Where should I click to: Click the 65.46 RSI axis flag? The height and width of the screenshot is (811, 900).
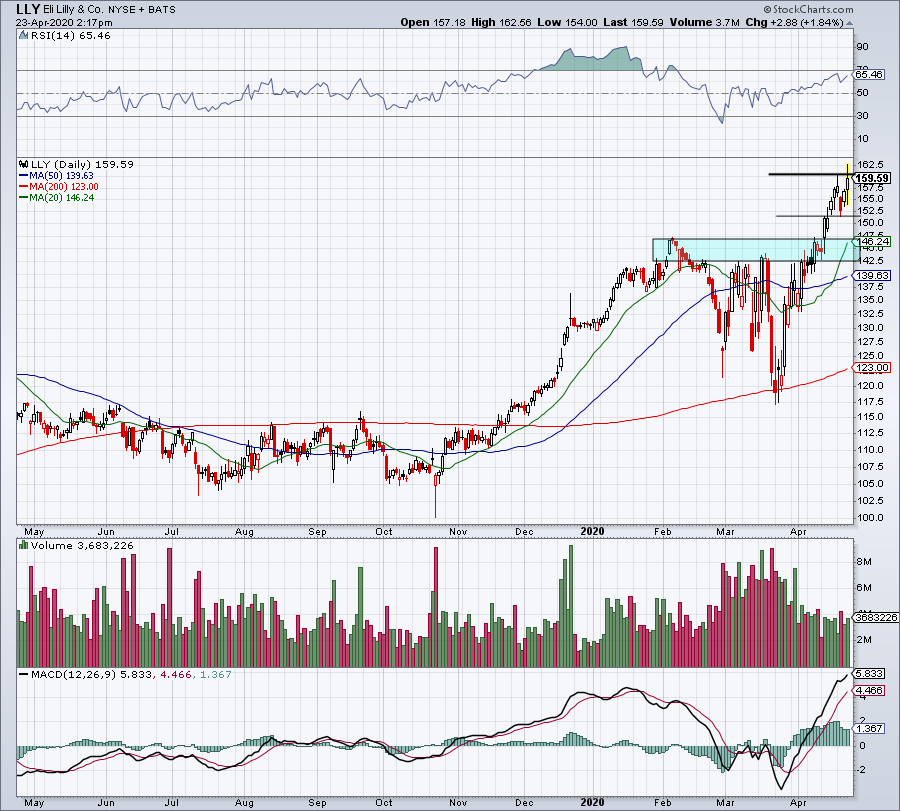868,75
